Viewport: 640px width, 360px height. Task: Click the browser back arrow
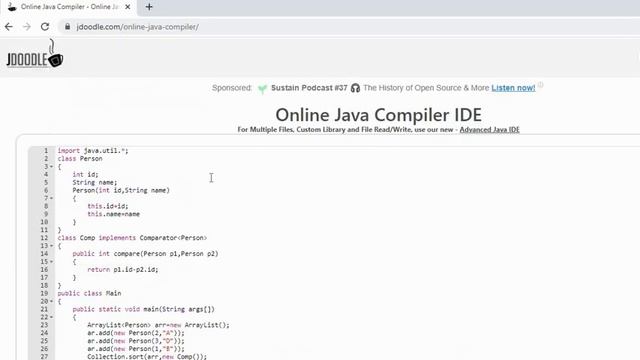coord(9,27)
